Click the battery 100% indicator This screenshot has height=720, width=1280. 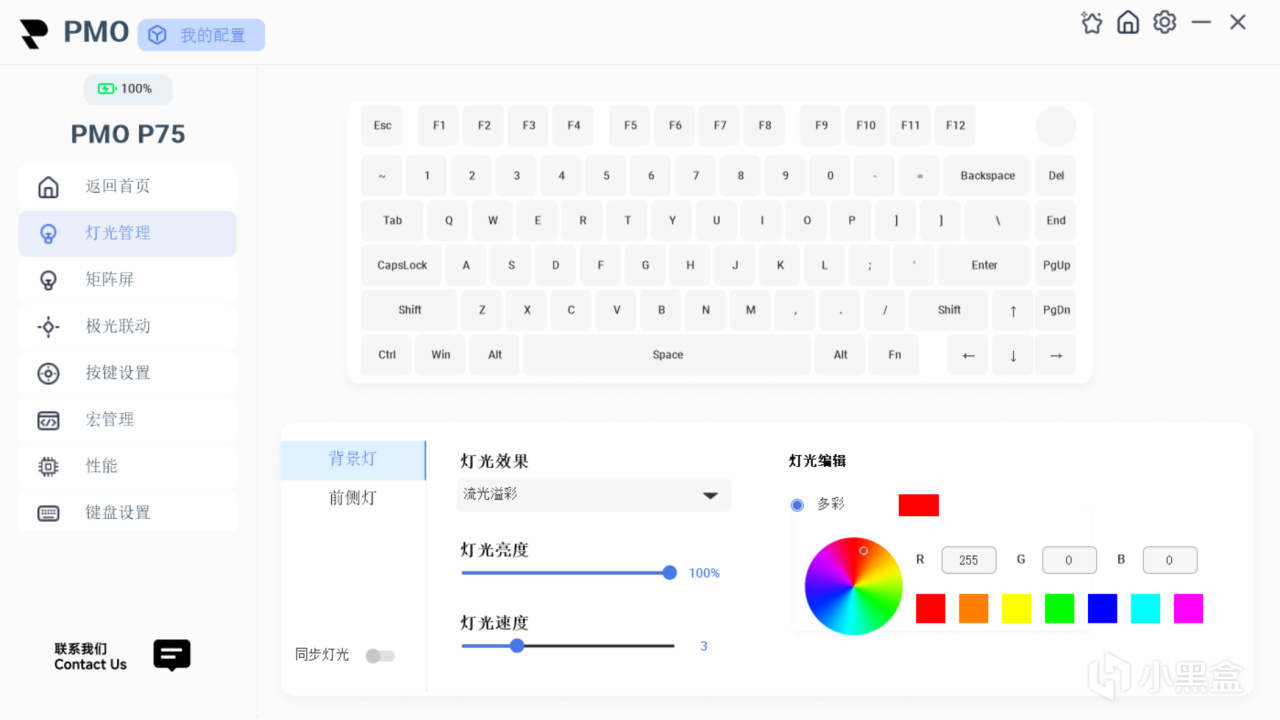(128, 89)
